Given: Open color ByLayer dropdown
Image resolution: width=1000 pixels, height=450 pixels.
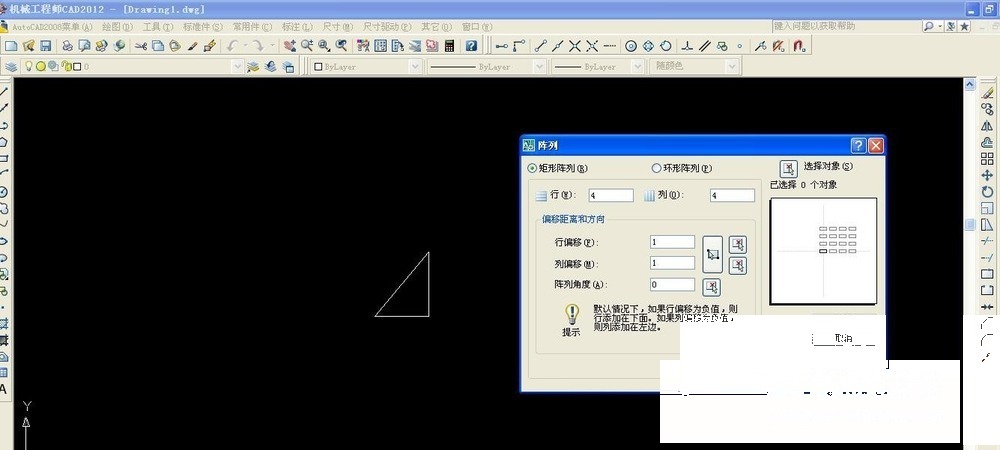Looking at the screenshot, I should click(415, 66).
